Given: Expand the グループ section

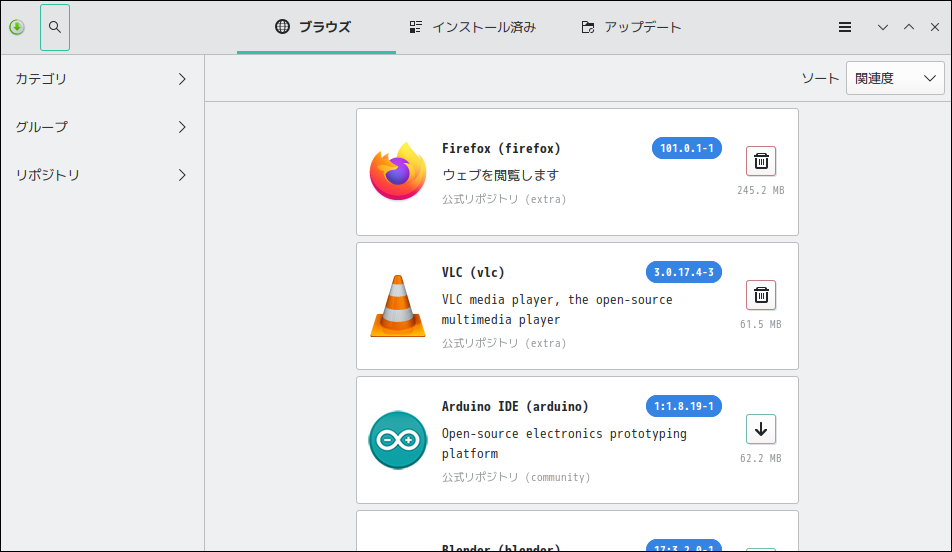Looking at the screenshot, I should pyautogui.click(x=101, y=127).
